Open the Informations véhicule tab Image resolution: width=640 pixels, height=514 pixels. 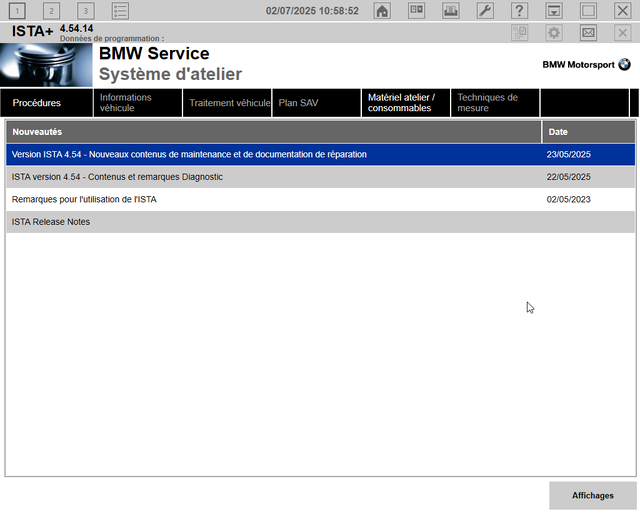tap(138, 103)
